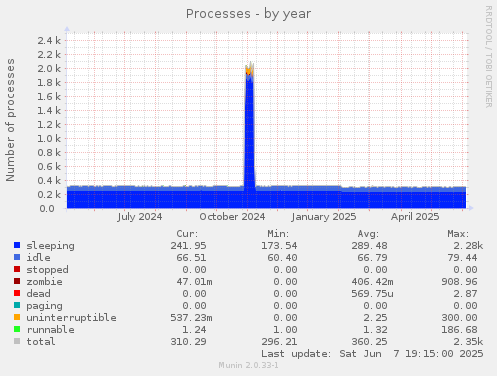The width and height of the screenshot is (497, 376).
Task: Click the zombie legend color swatch
Action: (x=17, y=281)
